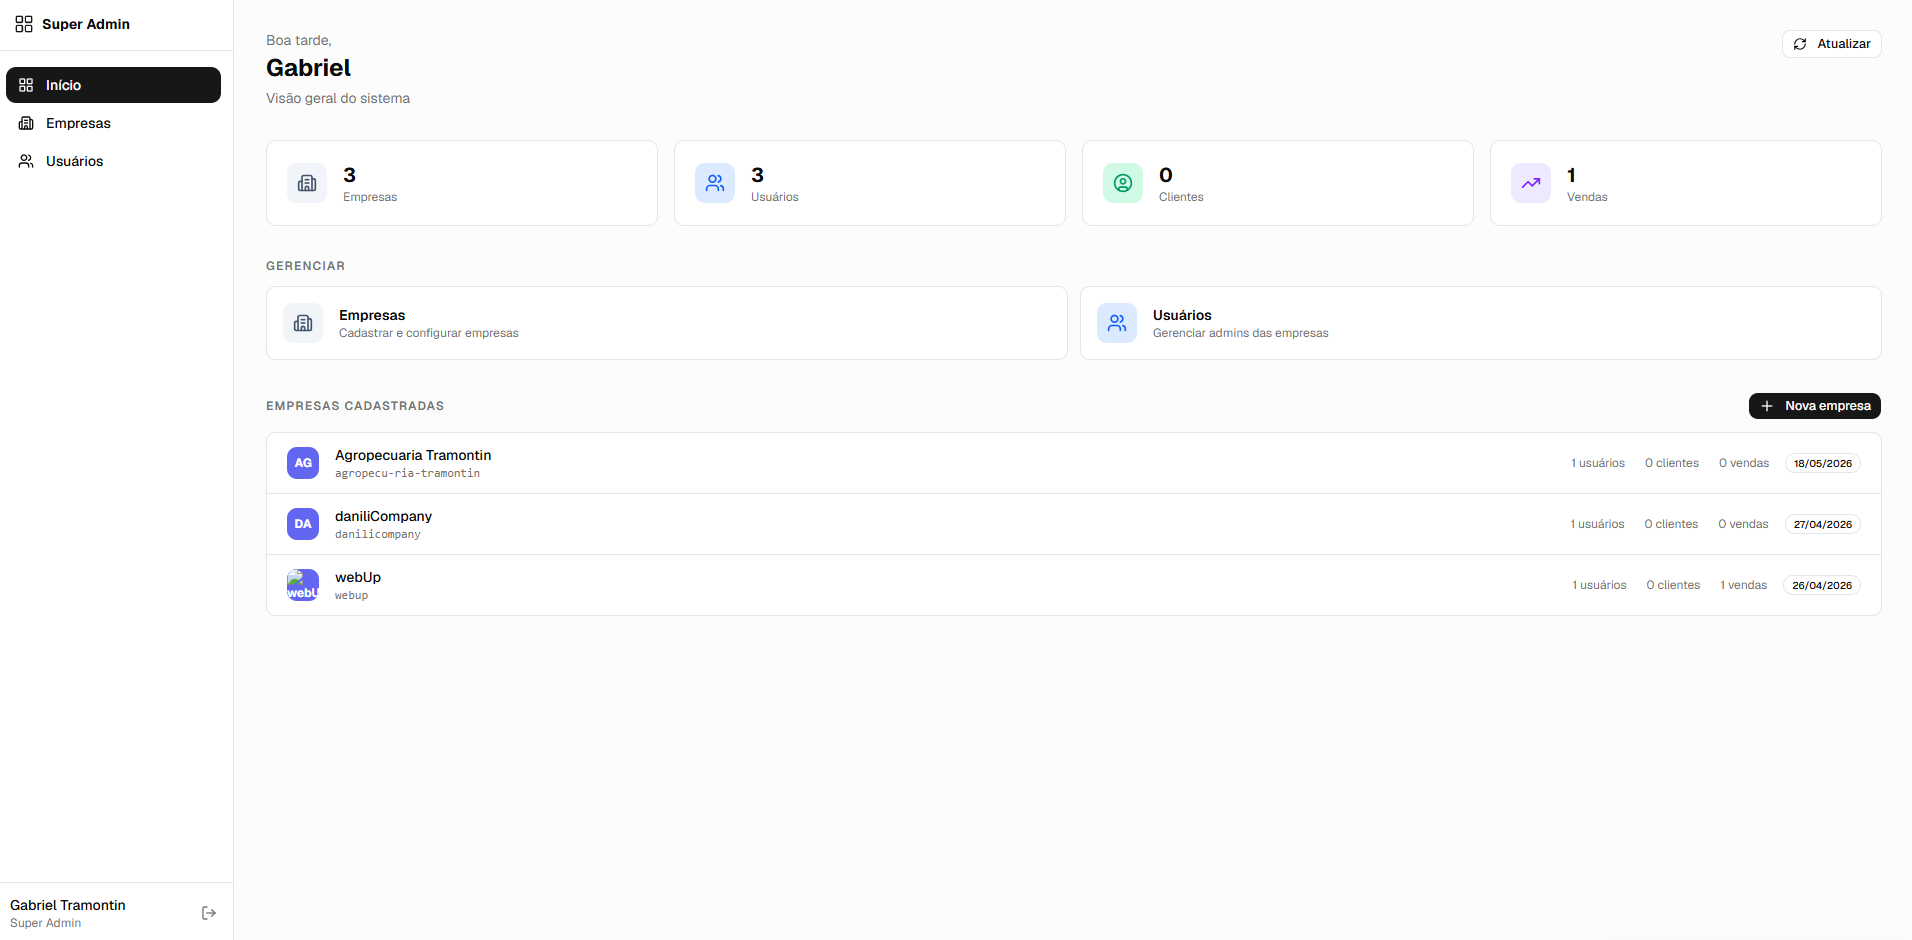1912x940 pixels.
Task: Open the Empresas 'Cadastrar e configurar empresas' card
Action: coord(667,323)
